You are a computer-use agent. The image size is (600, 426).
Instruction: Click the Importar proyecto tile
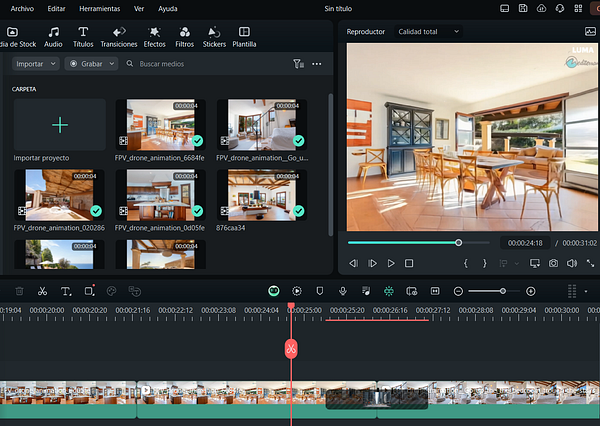[60, 126]
